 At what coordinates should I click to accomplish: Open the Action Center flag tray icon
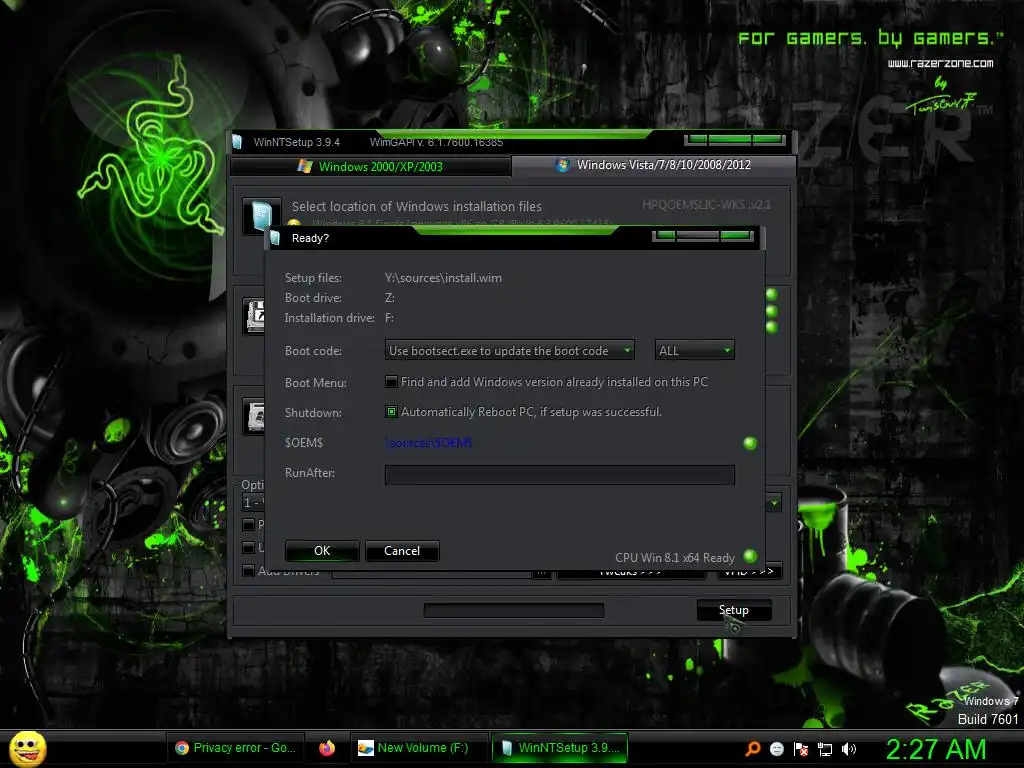coord(801,749)
